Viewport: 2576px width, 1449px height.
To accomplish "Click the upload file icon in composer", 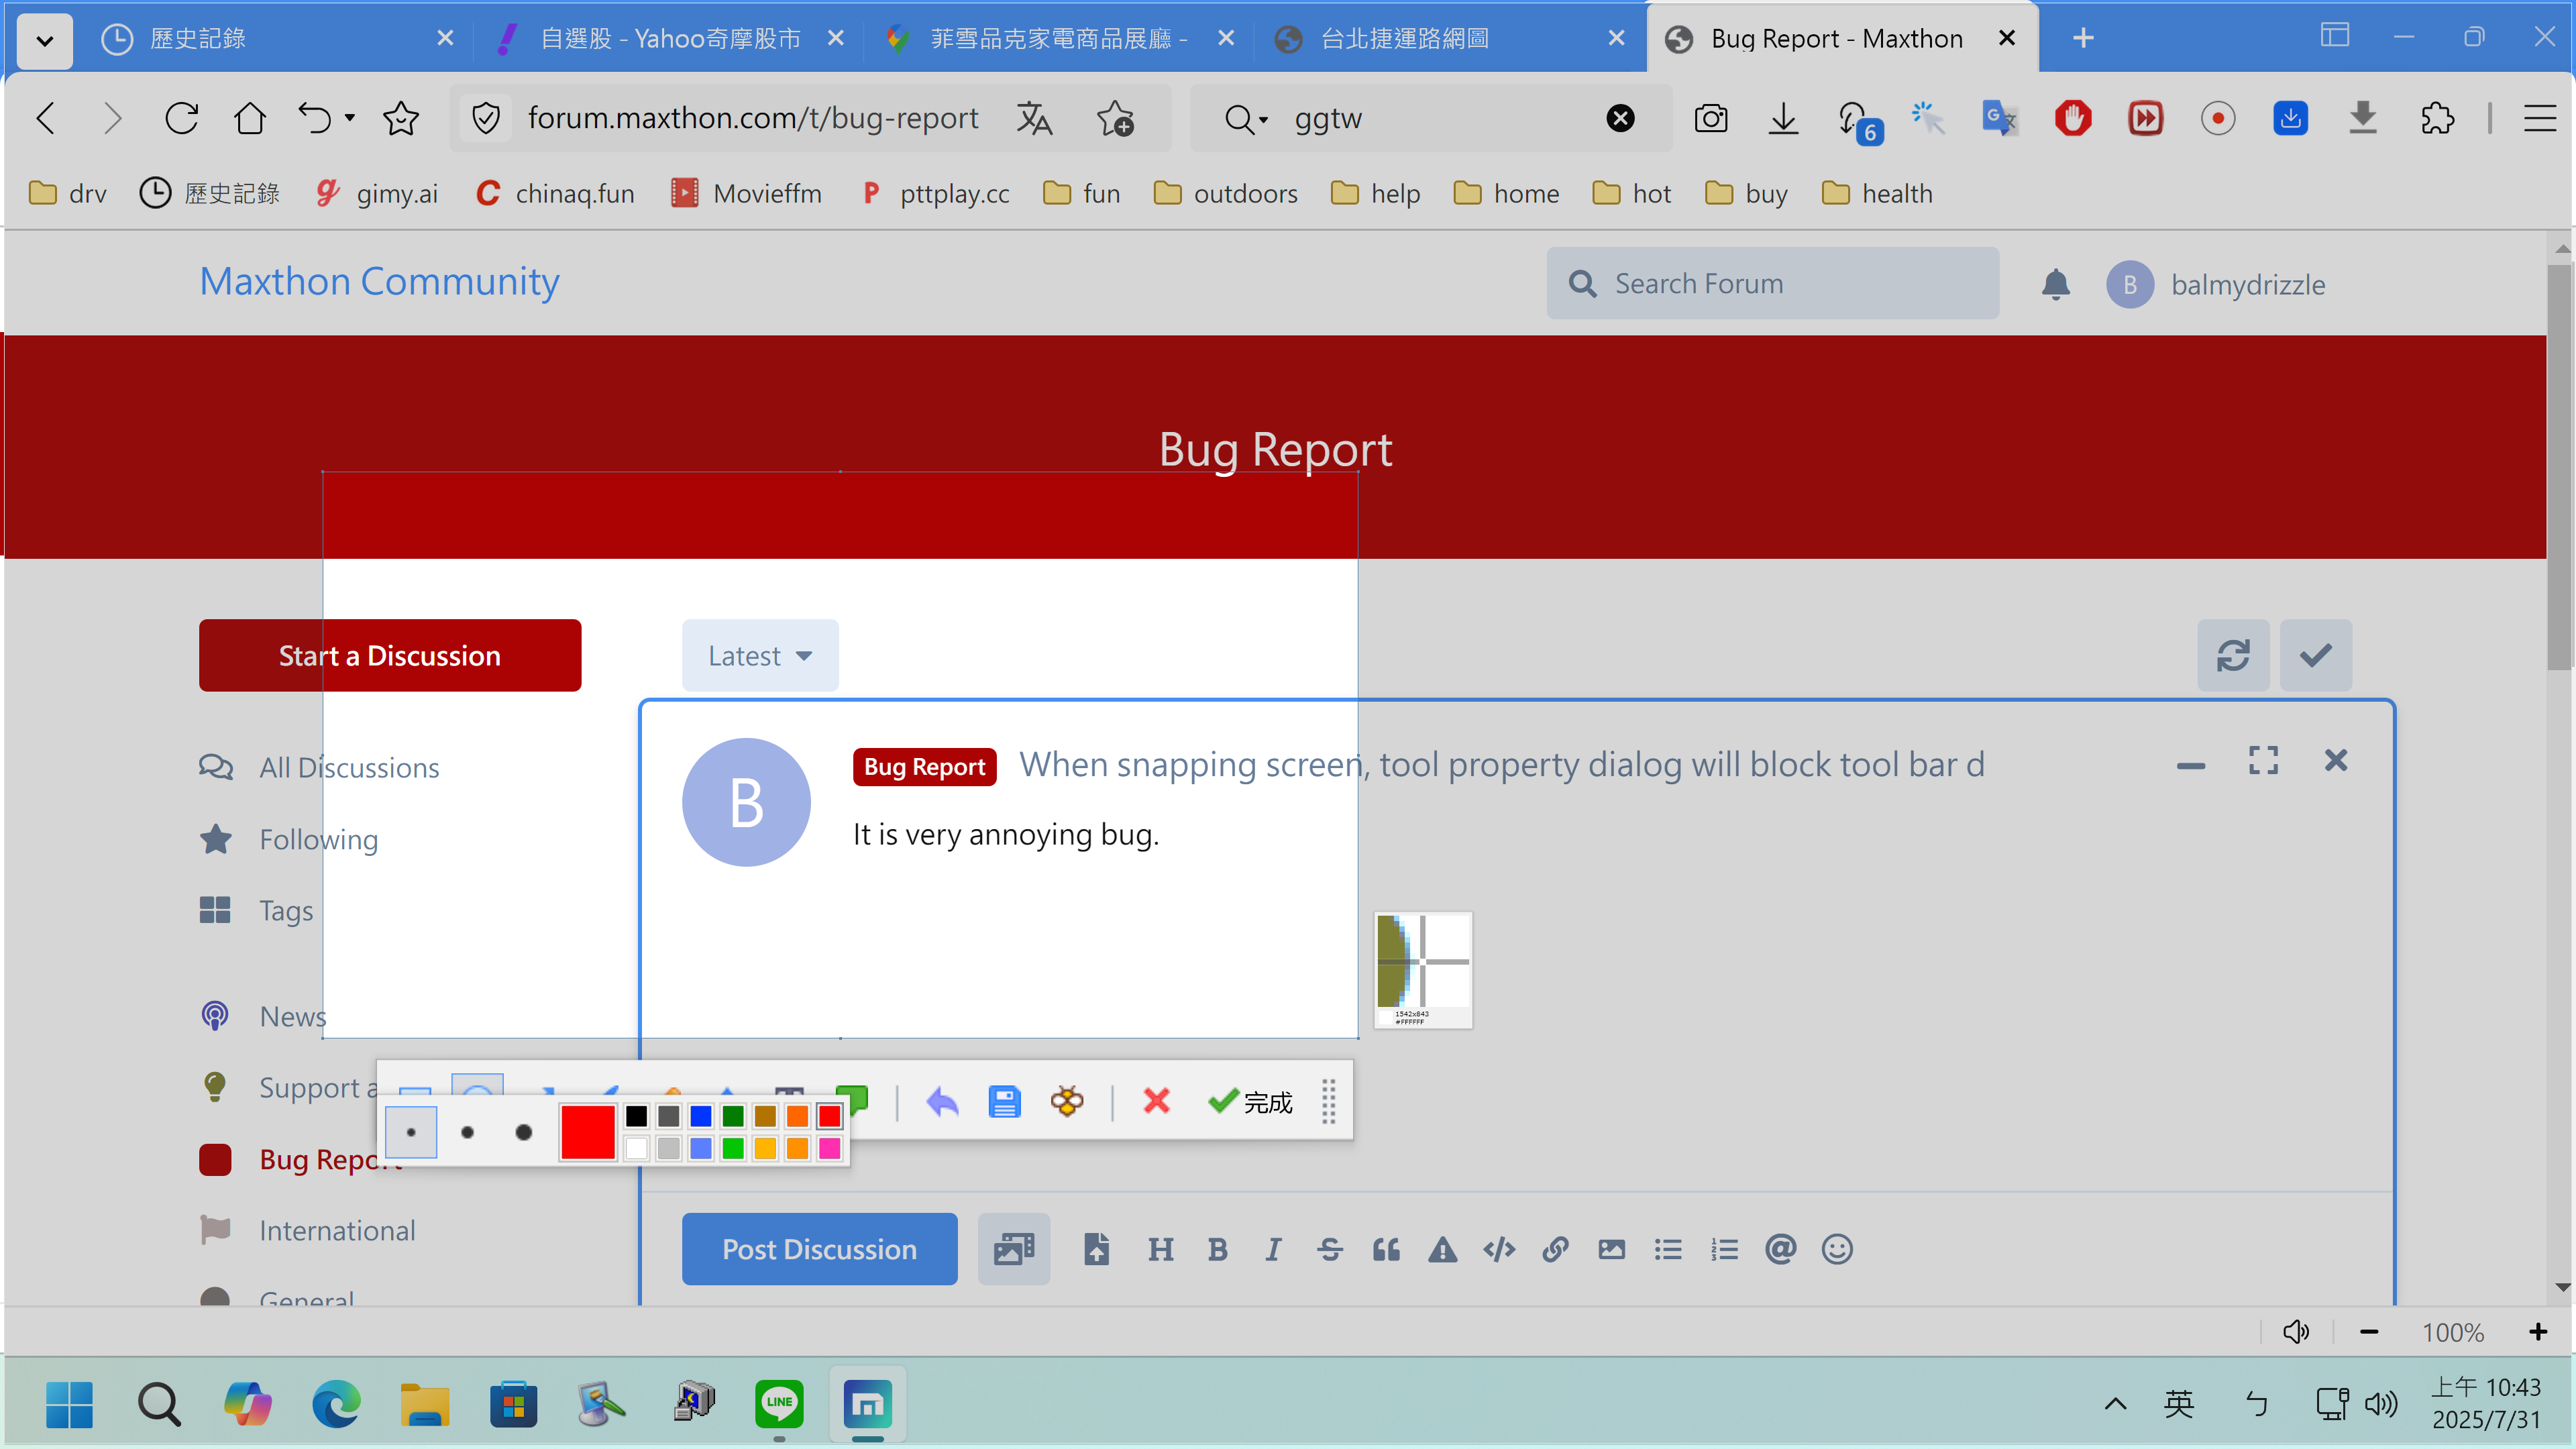I will pyautogui.click(x=1097, y=1249).
